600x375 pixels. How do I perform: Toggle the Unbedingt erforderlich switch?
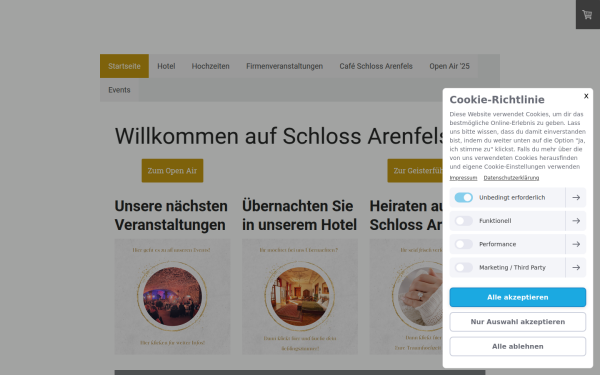463,197
